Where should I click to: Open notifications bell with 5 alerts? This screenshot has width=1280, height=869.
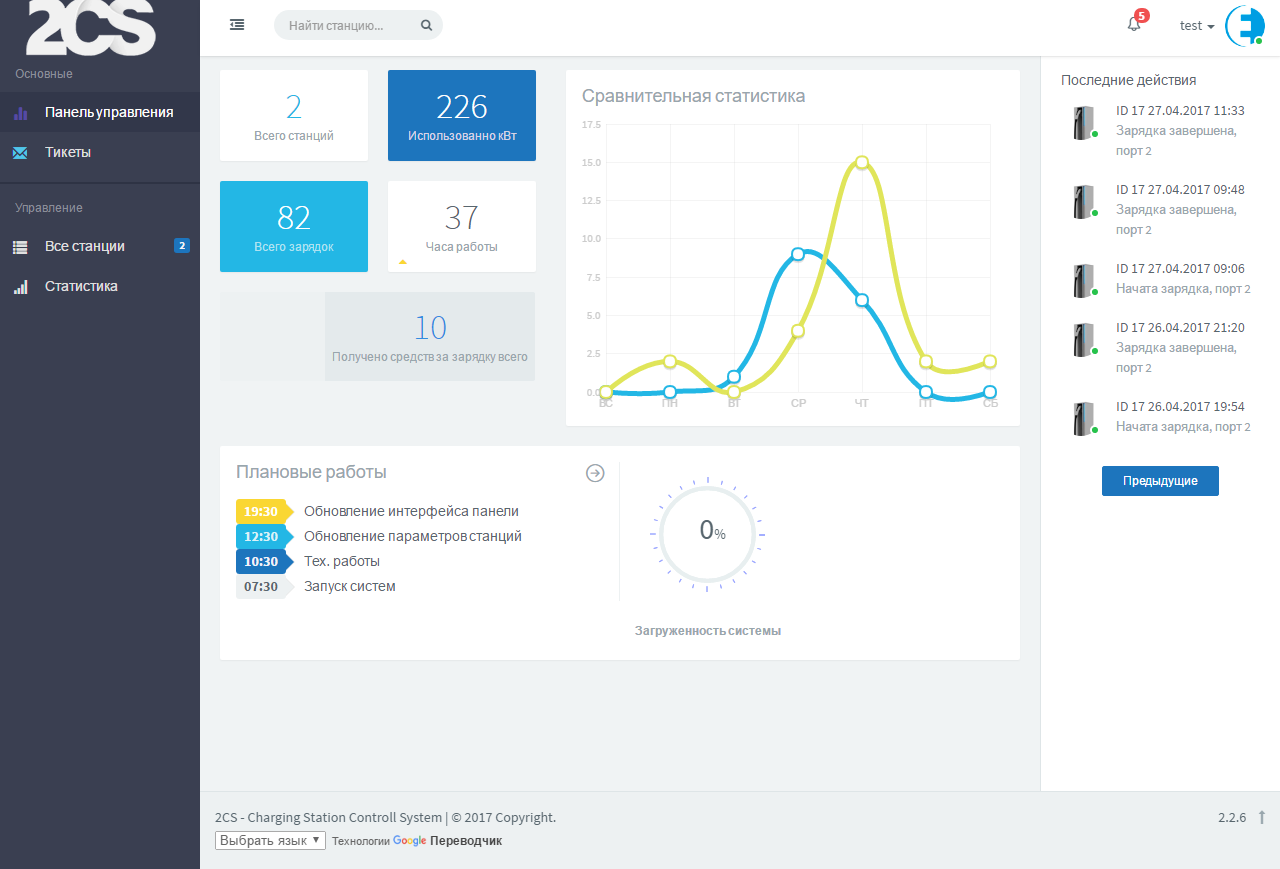click(x=1136, y=23)
